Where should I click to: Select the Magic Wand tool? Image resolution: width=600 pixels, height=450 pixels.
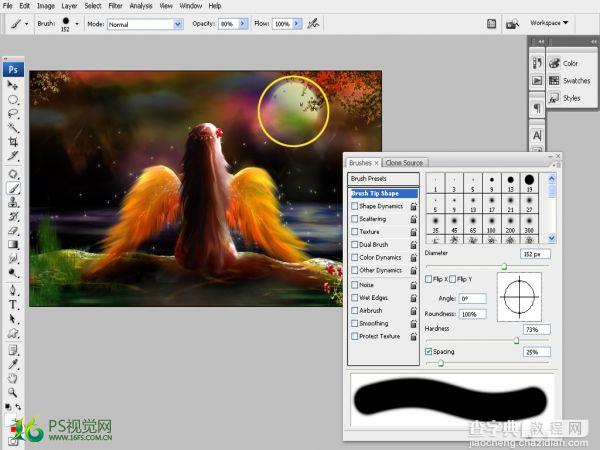[13, 127]
